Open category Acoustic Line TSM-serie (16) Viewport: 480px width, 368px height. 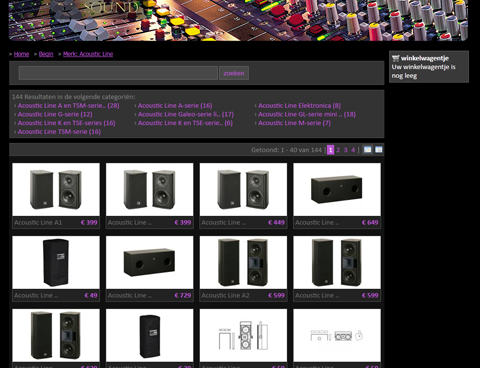[x=59, y=132]
